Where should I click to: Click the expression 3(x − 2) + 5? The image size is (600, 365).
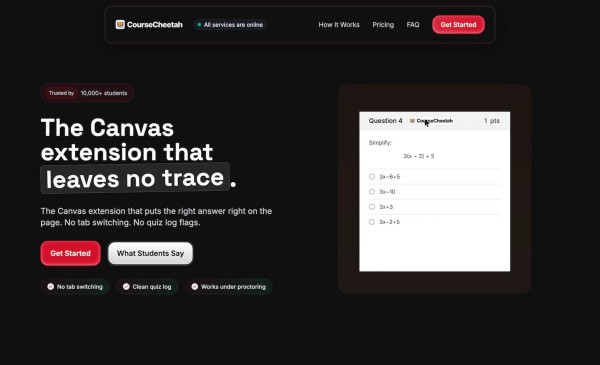[419, 156]
